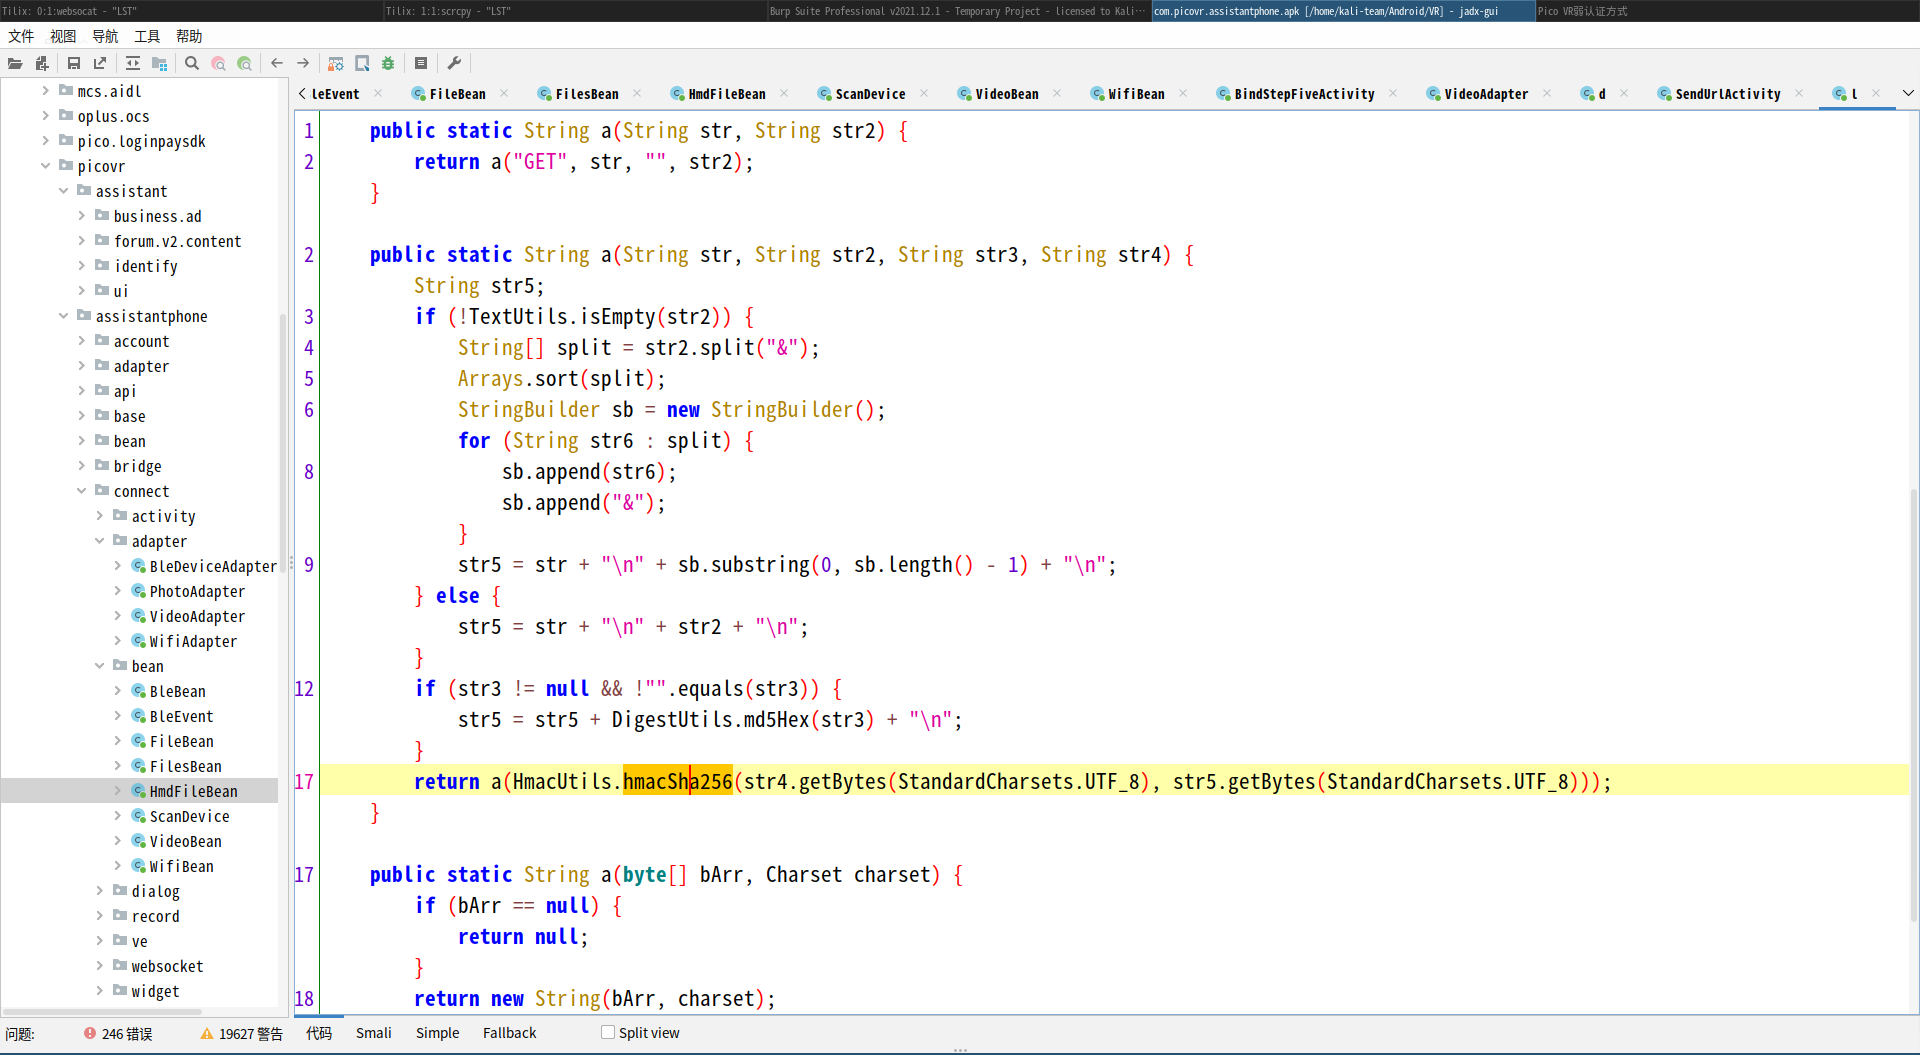1920x1055 pixels.
Task: Close the VideoAdapter tab
Action: 1547,93
